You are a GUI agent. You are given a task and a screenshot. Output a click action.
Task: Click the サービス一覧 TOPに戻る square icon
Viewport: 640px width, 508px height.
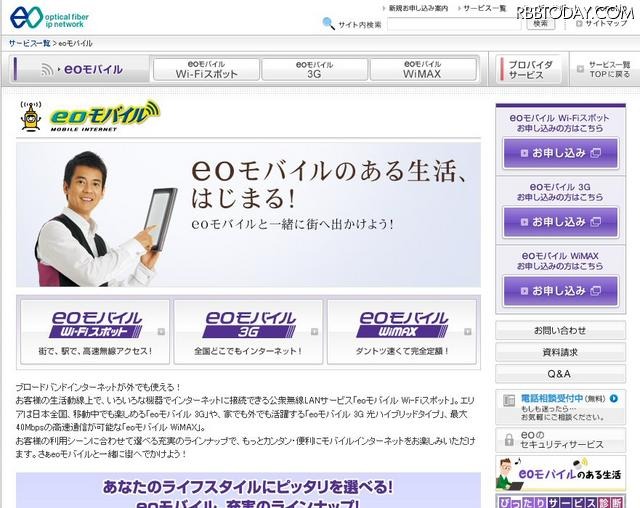pos(580,69)
